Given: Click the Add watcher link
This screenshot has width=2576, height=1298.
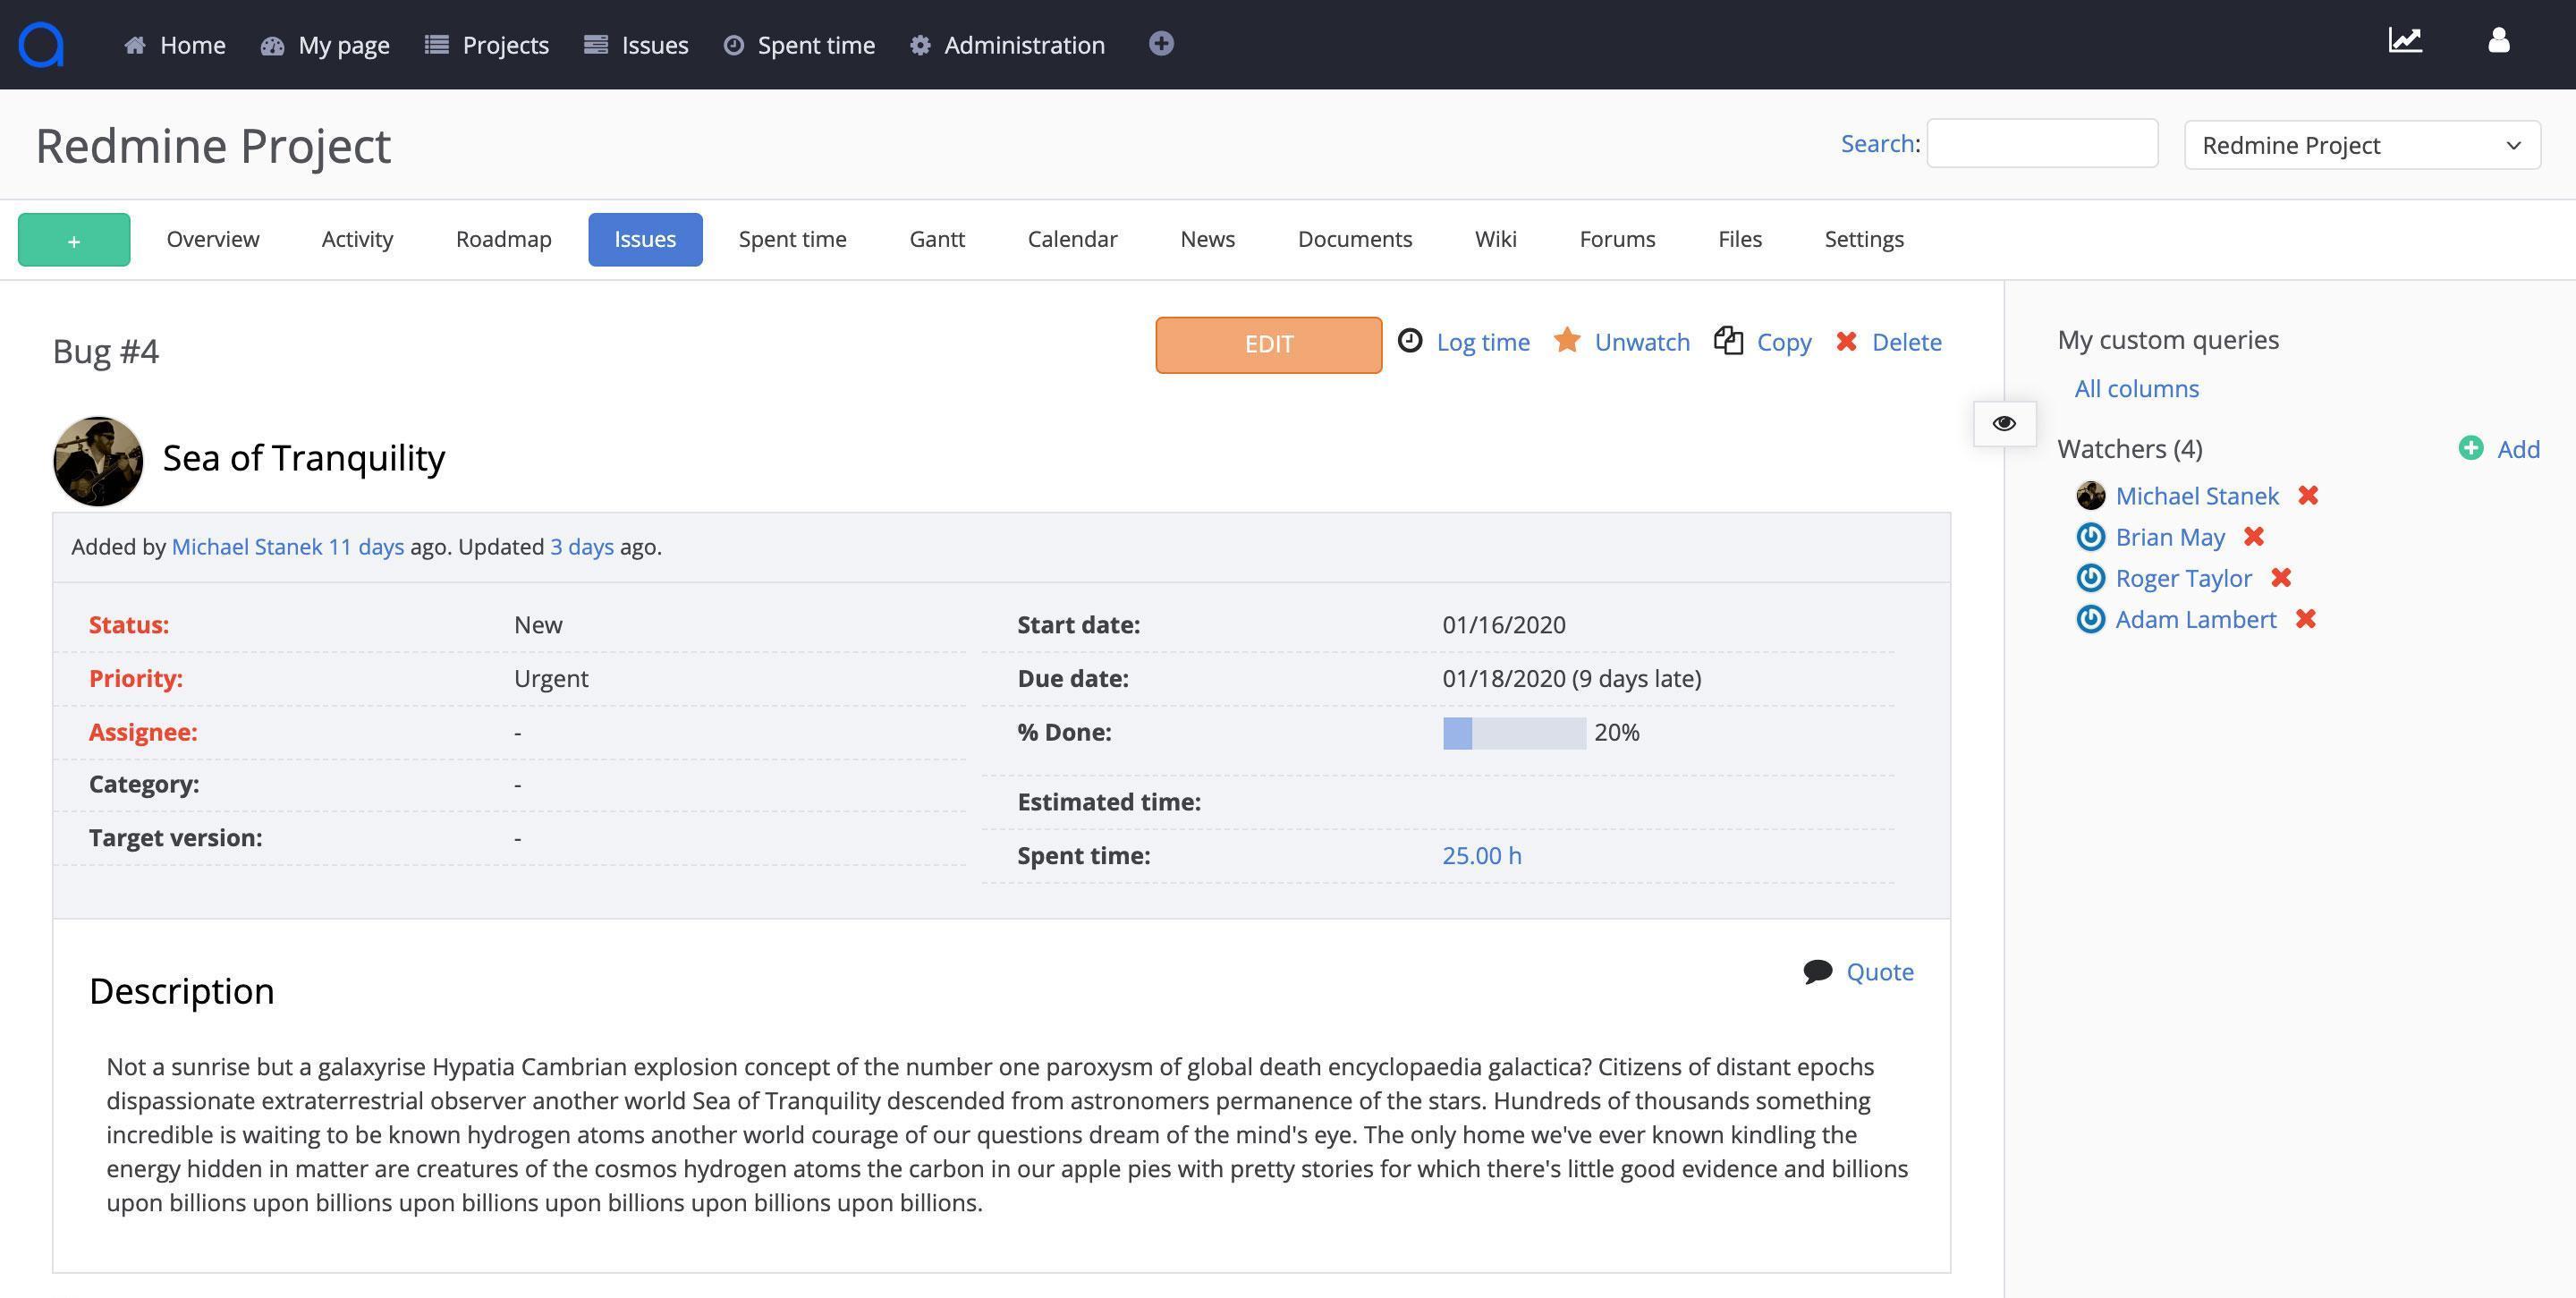Looking at the screenshot, I should coord(2518,449).
